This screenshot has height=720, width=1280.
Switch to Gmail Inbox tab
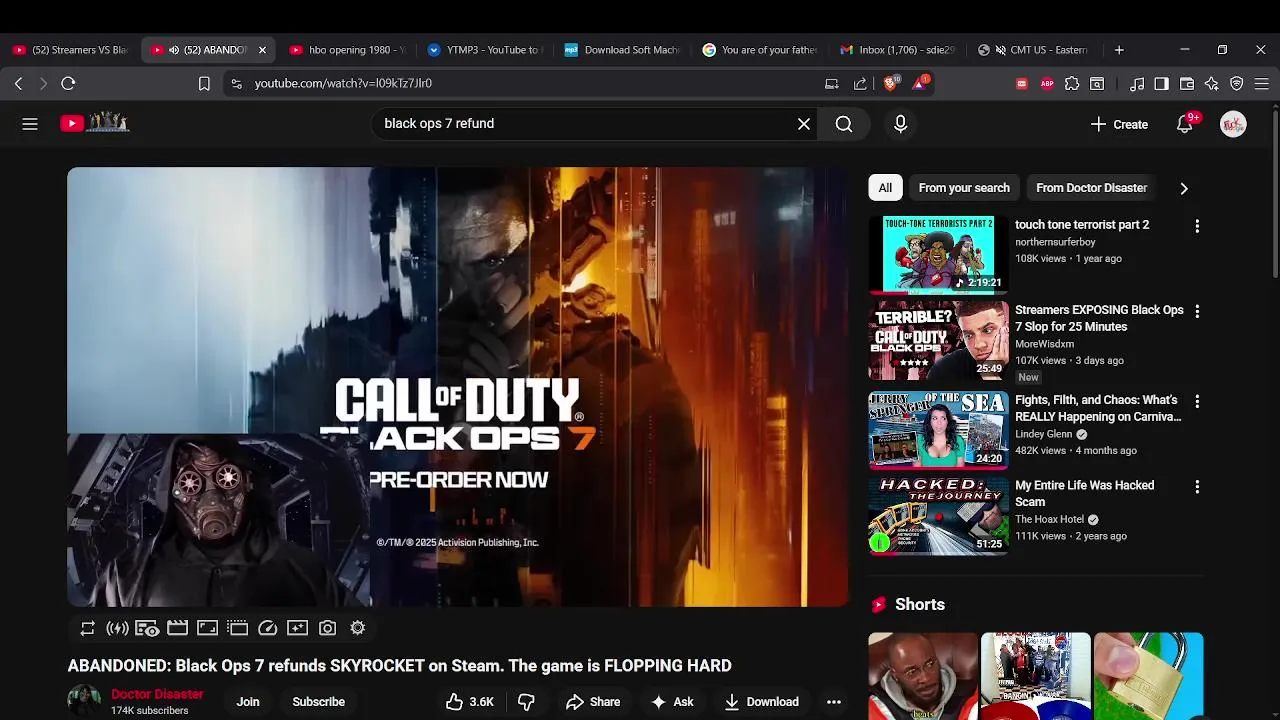tap(898, 50)
